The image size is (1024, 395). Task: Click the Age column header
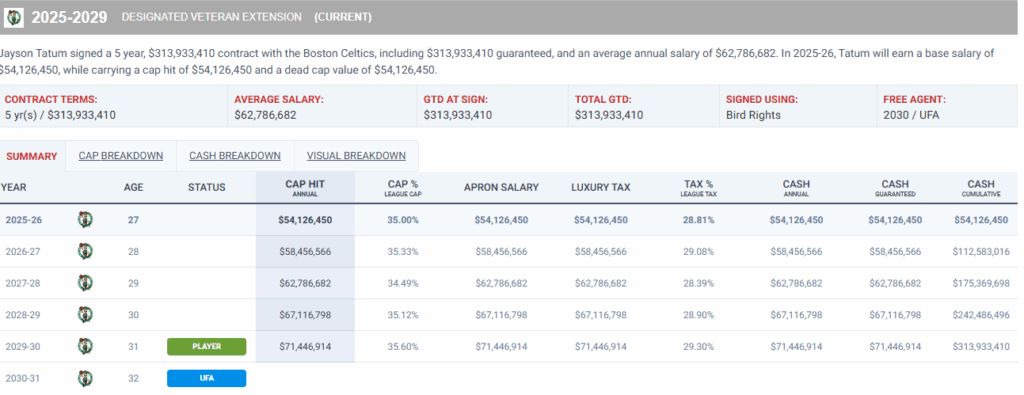[x=133, y=187]
